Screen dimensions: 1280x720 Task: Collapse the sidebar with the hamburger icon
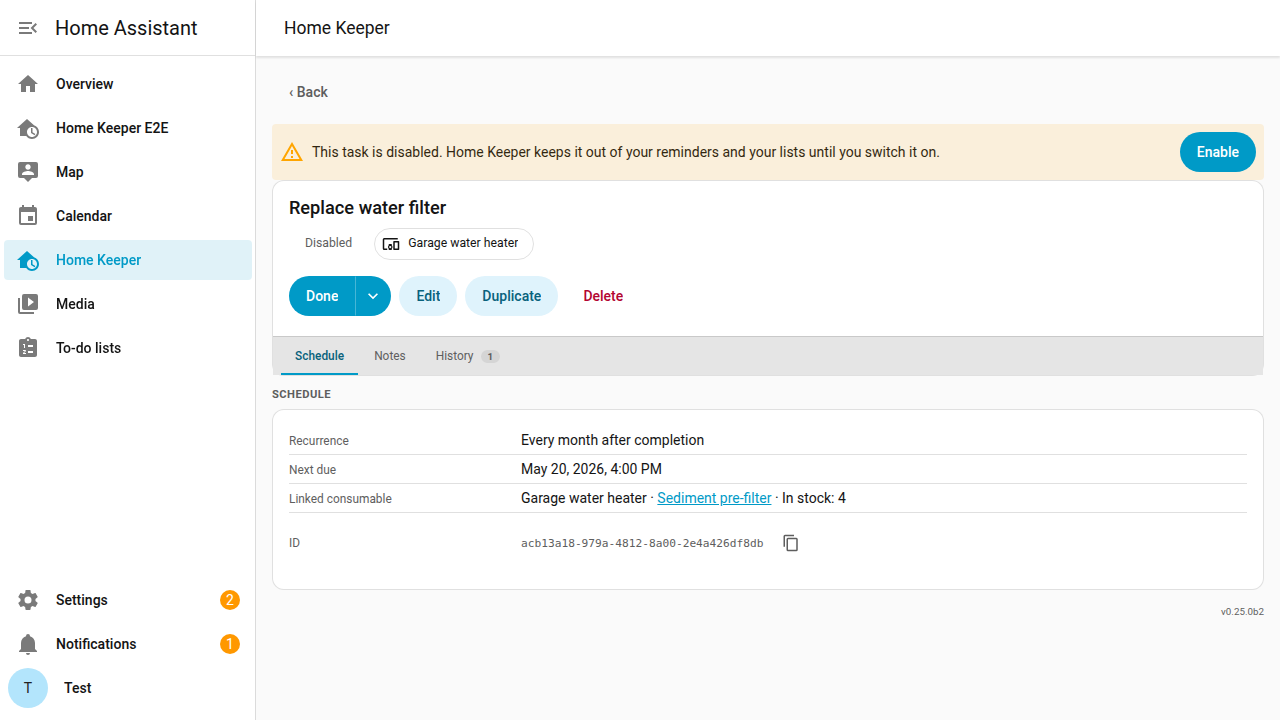(28, 28)
